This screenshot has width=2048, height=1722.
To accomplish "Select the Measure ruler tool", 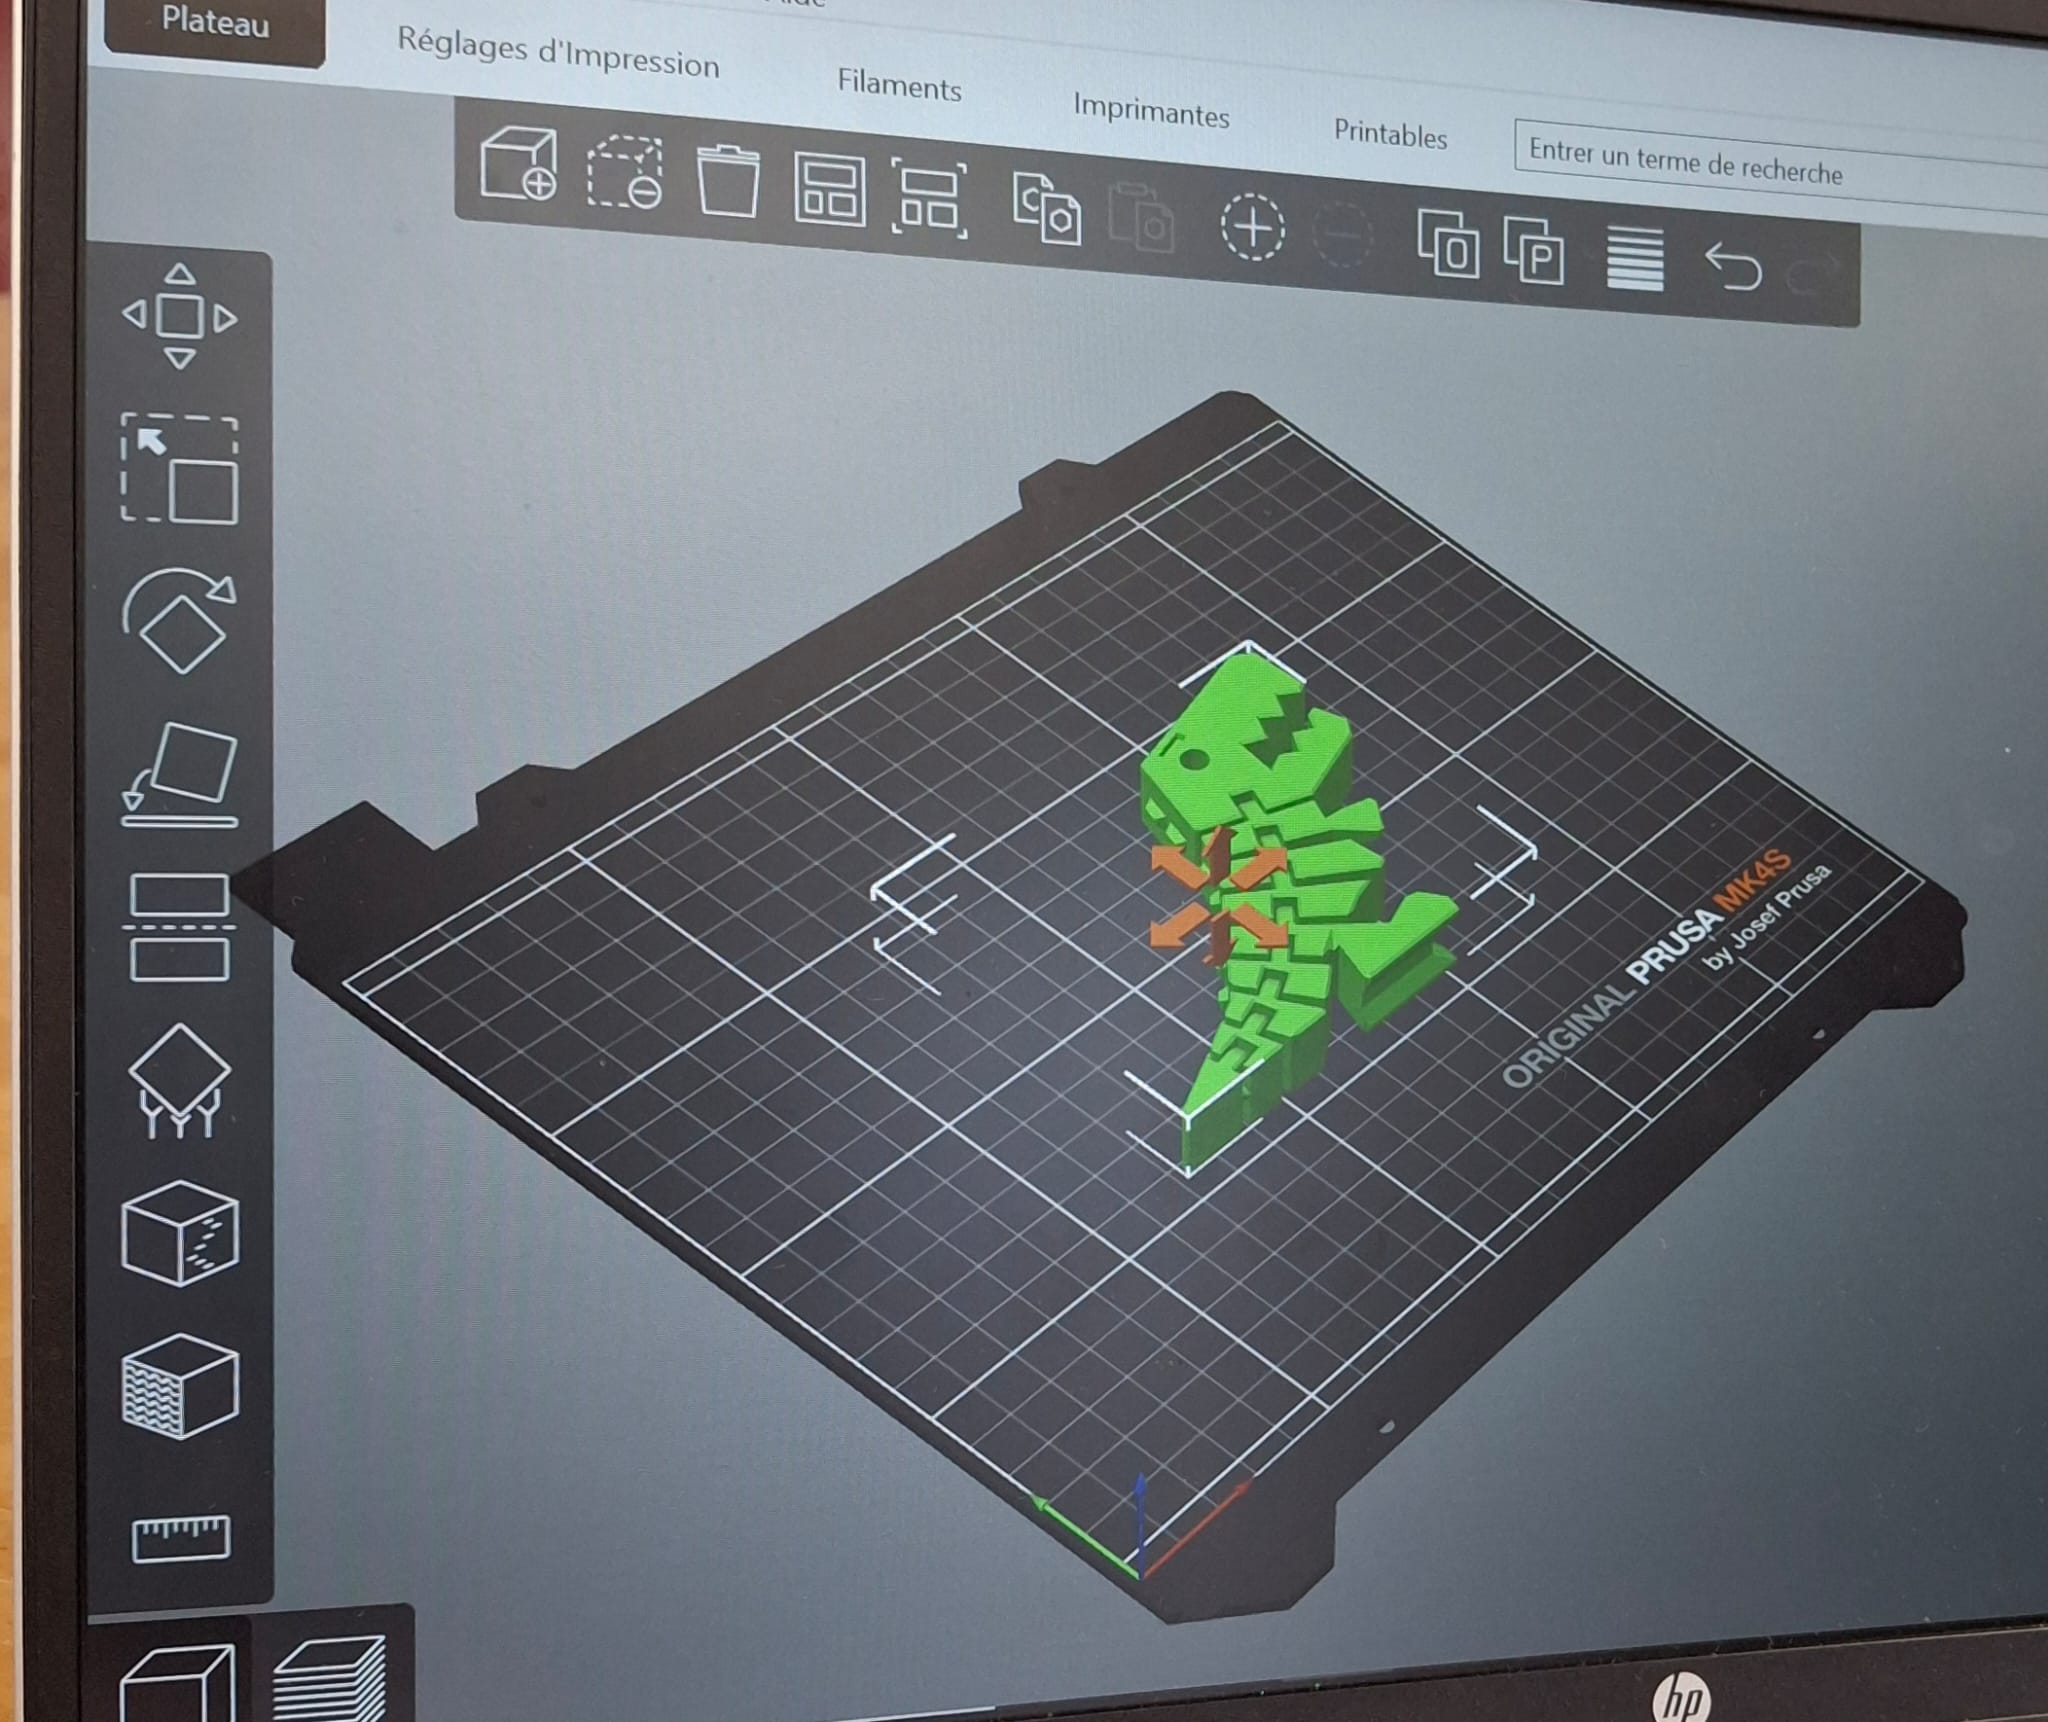I will click(x=181, y=1538).
